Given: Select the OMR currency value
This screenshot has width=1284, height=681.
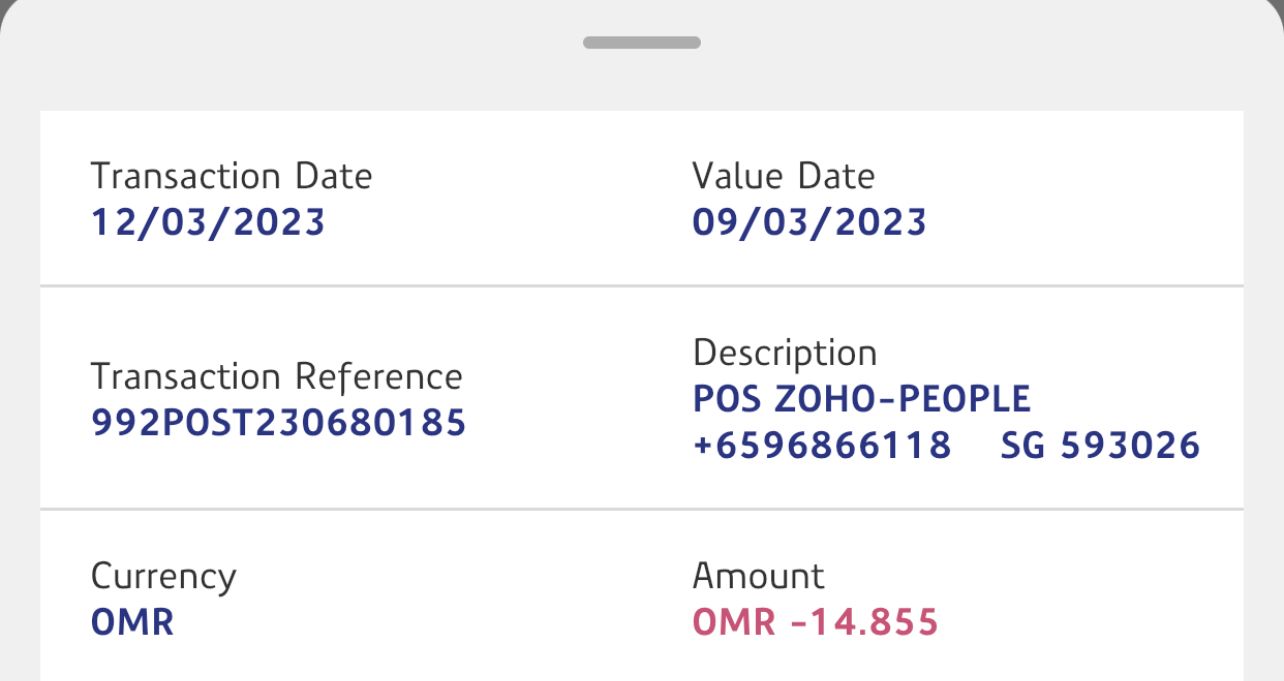Looking at the screenshot, I should (x=132, y=622).
